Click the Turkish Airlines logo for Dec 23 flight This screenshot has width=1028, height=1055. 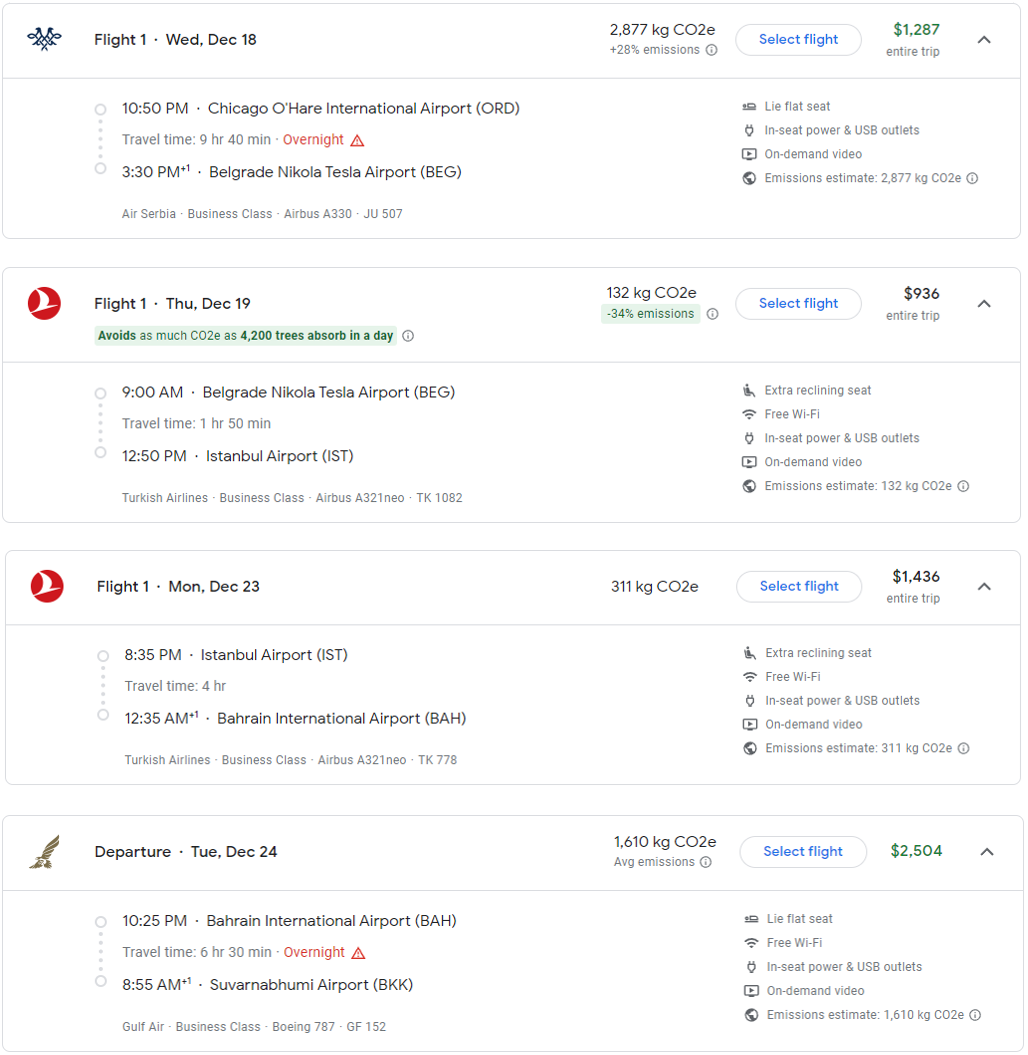coord(47,586)
